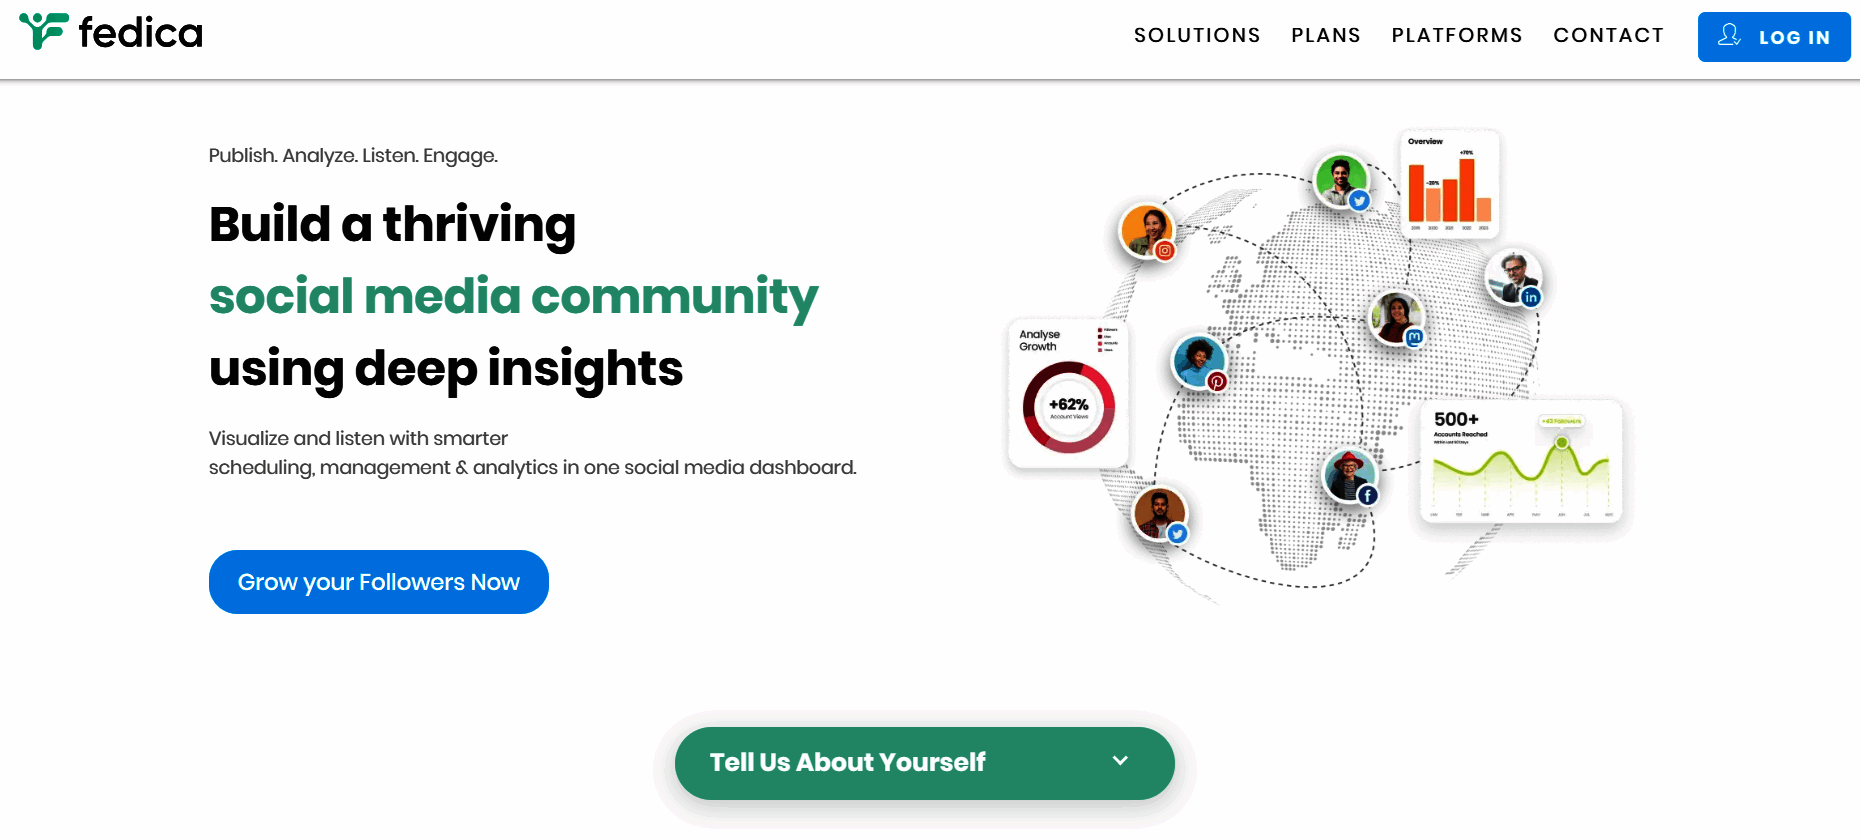Click the Instagram badge on the orange avatar

point(1165,251)
